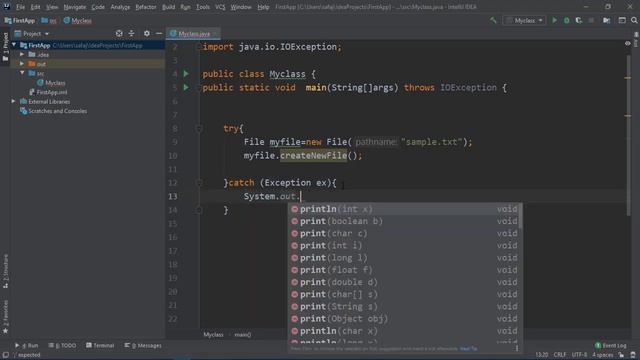Open the Structure sidebar tab

click(x=5, y=271)
